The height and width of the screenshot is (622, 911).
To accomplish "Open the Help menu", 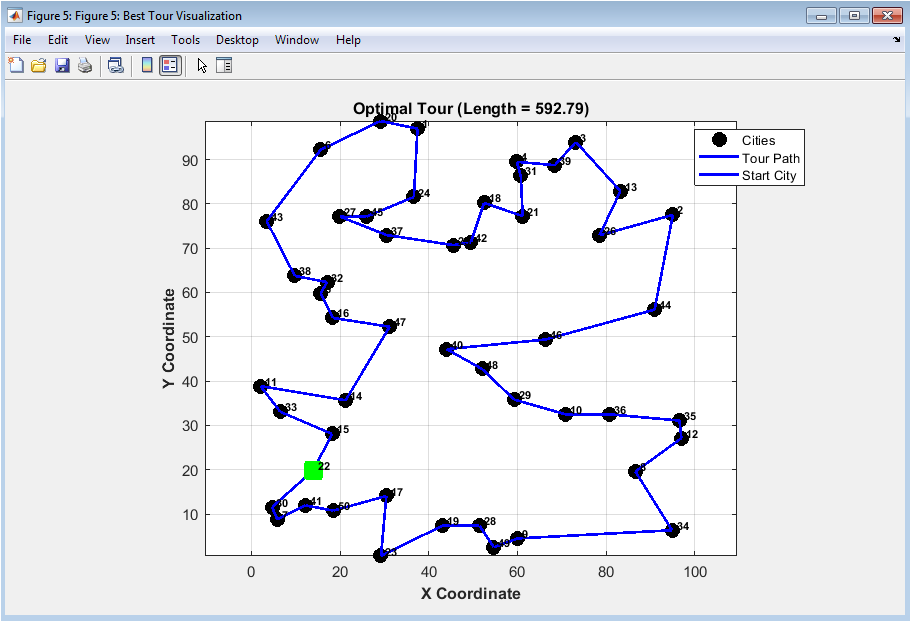I will pos(348,40).
